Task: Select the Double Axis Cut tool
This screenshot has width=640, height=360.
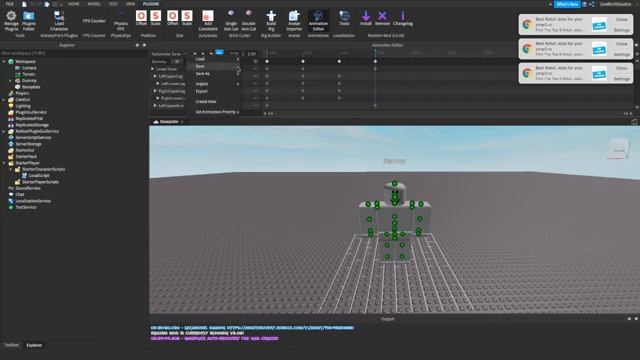Action: point(249,20)
